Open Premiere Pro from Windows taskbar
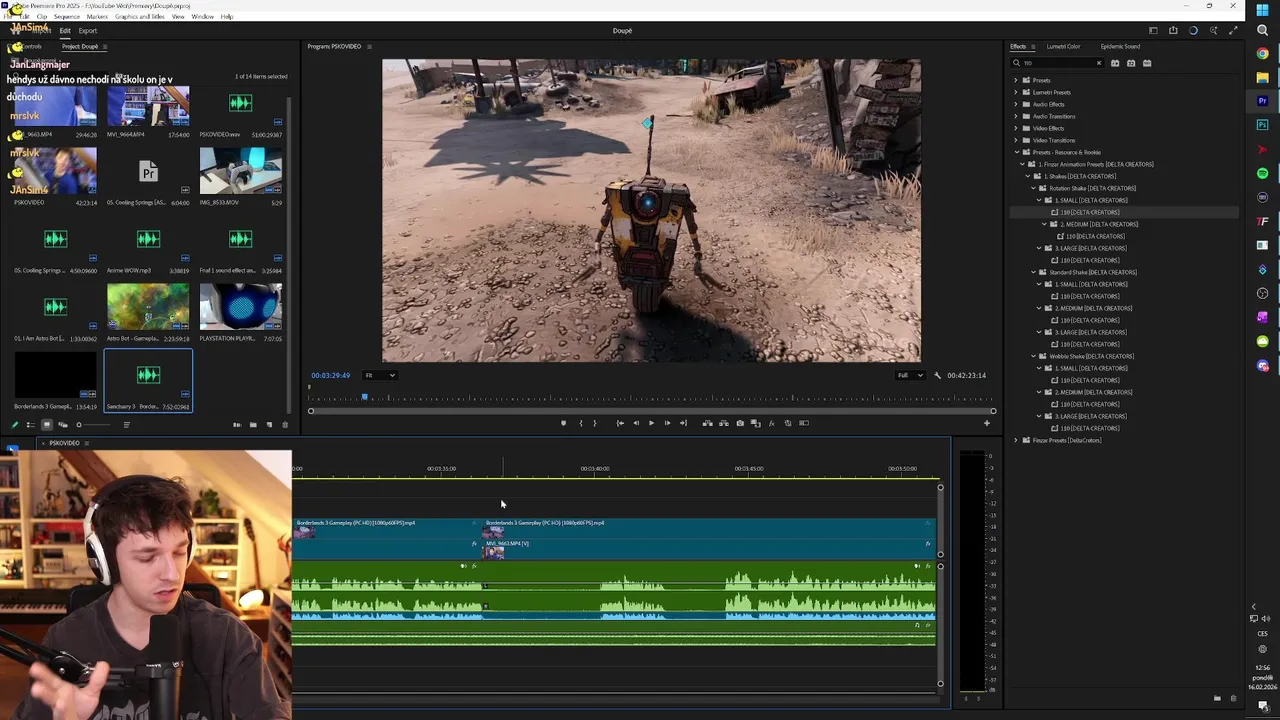Screen dimensions: 1280x720 [x=1262, y=101]
